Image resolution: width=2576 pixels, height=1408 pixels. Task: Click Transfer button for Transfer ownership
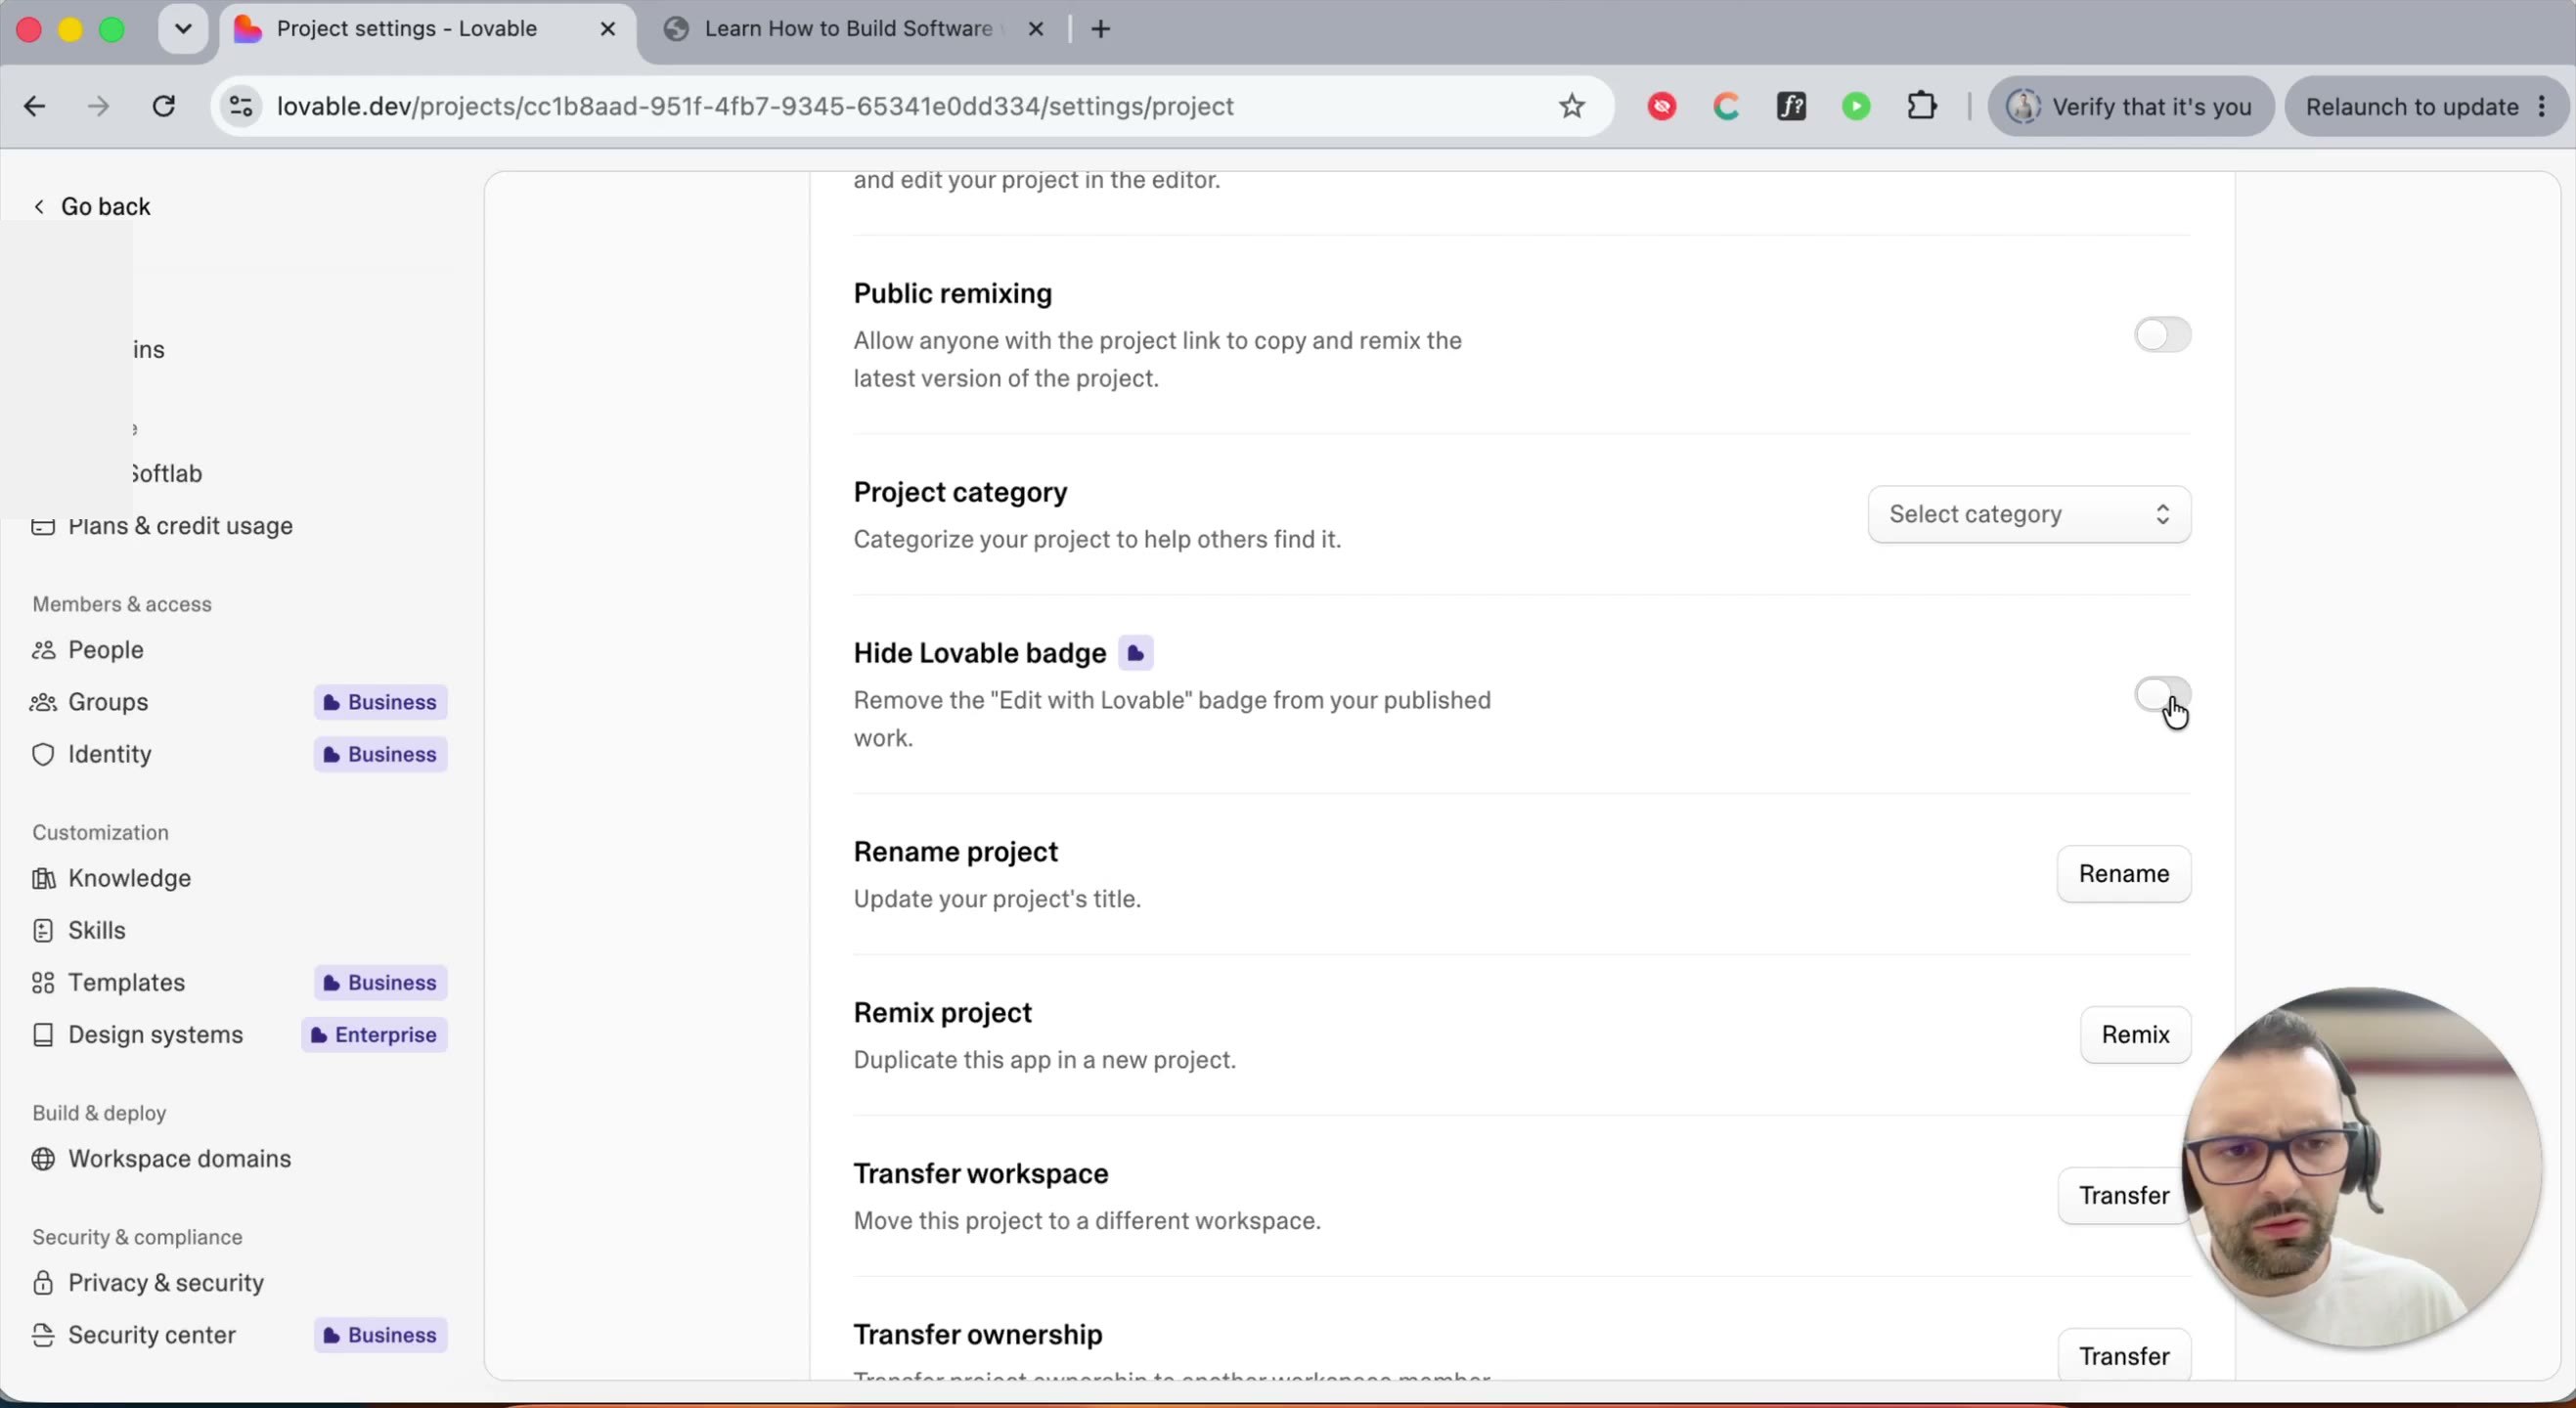2124,1356
